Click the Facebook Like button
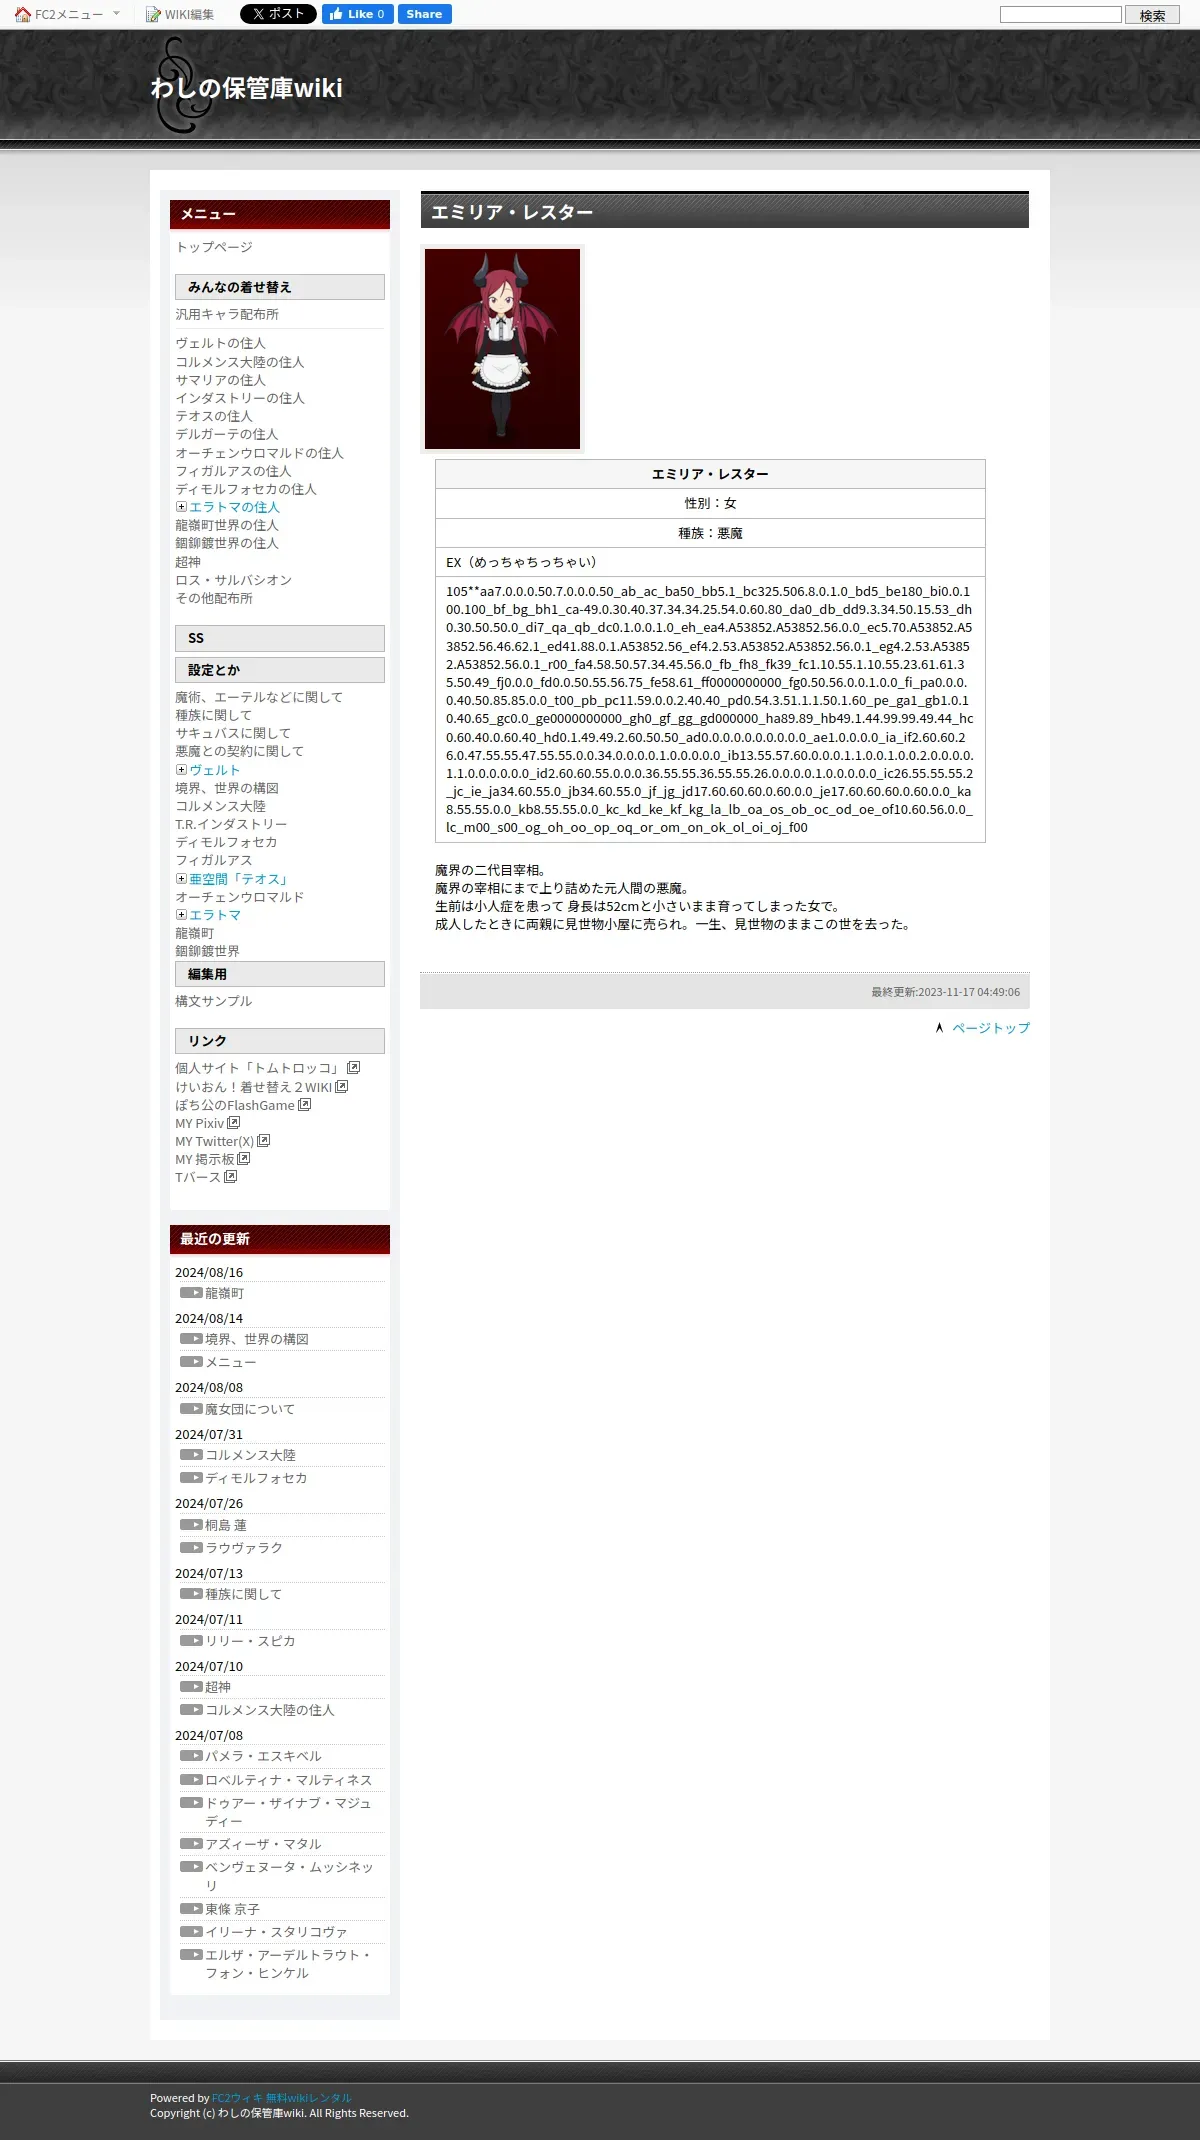Viewport: 1200px width, 2140px height. pos(357,14)
